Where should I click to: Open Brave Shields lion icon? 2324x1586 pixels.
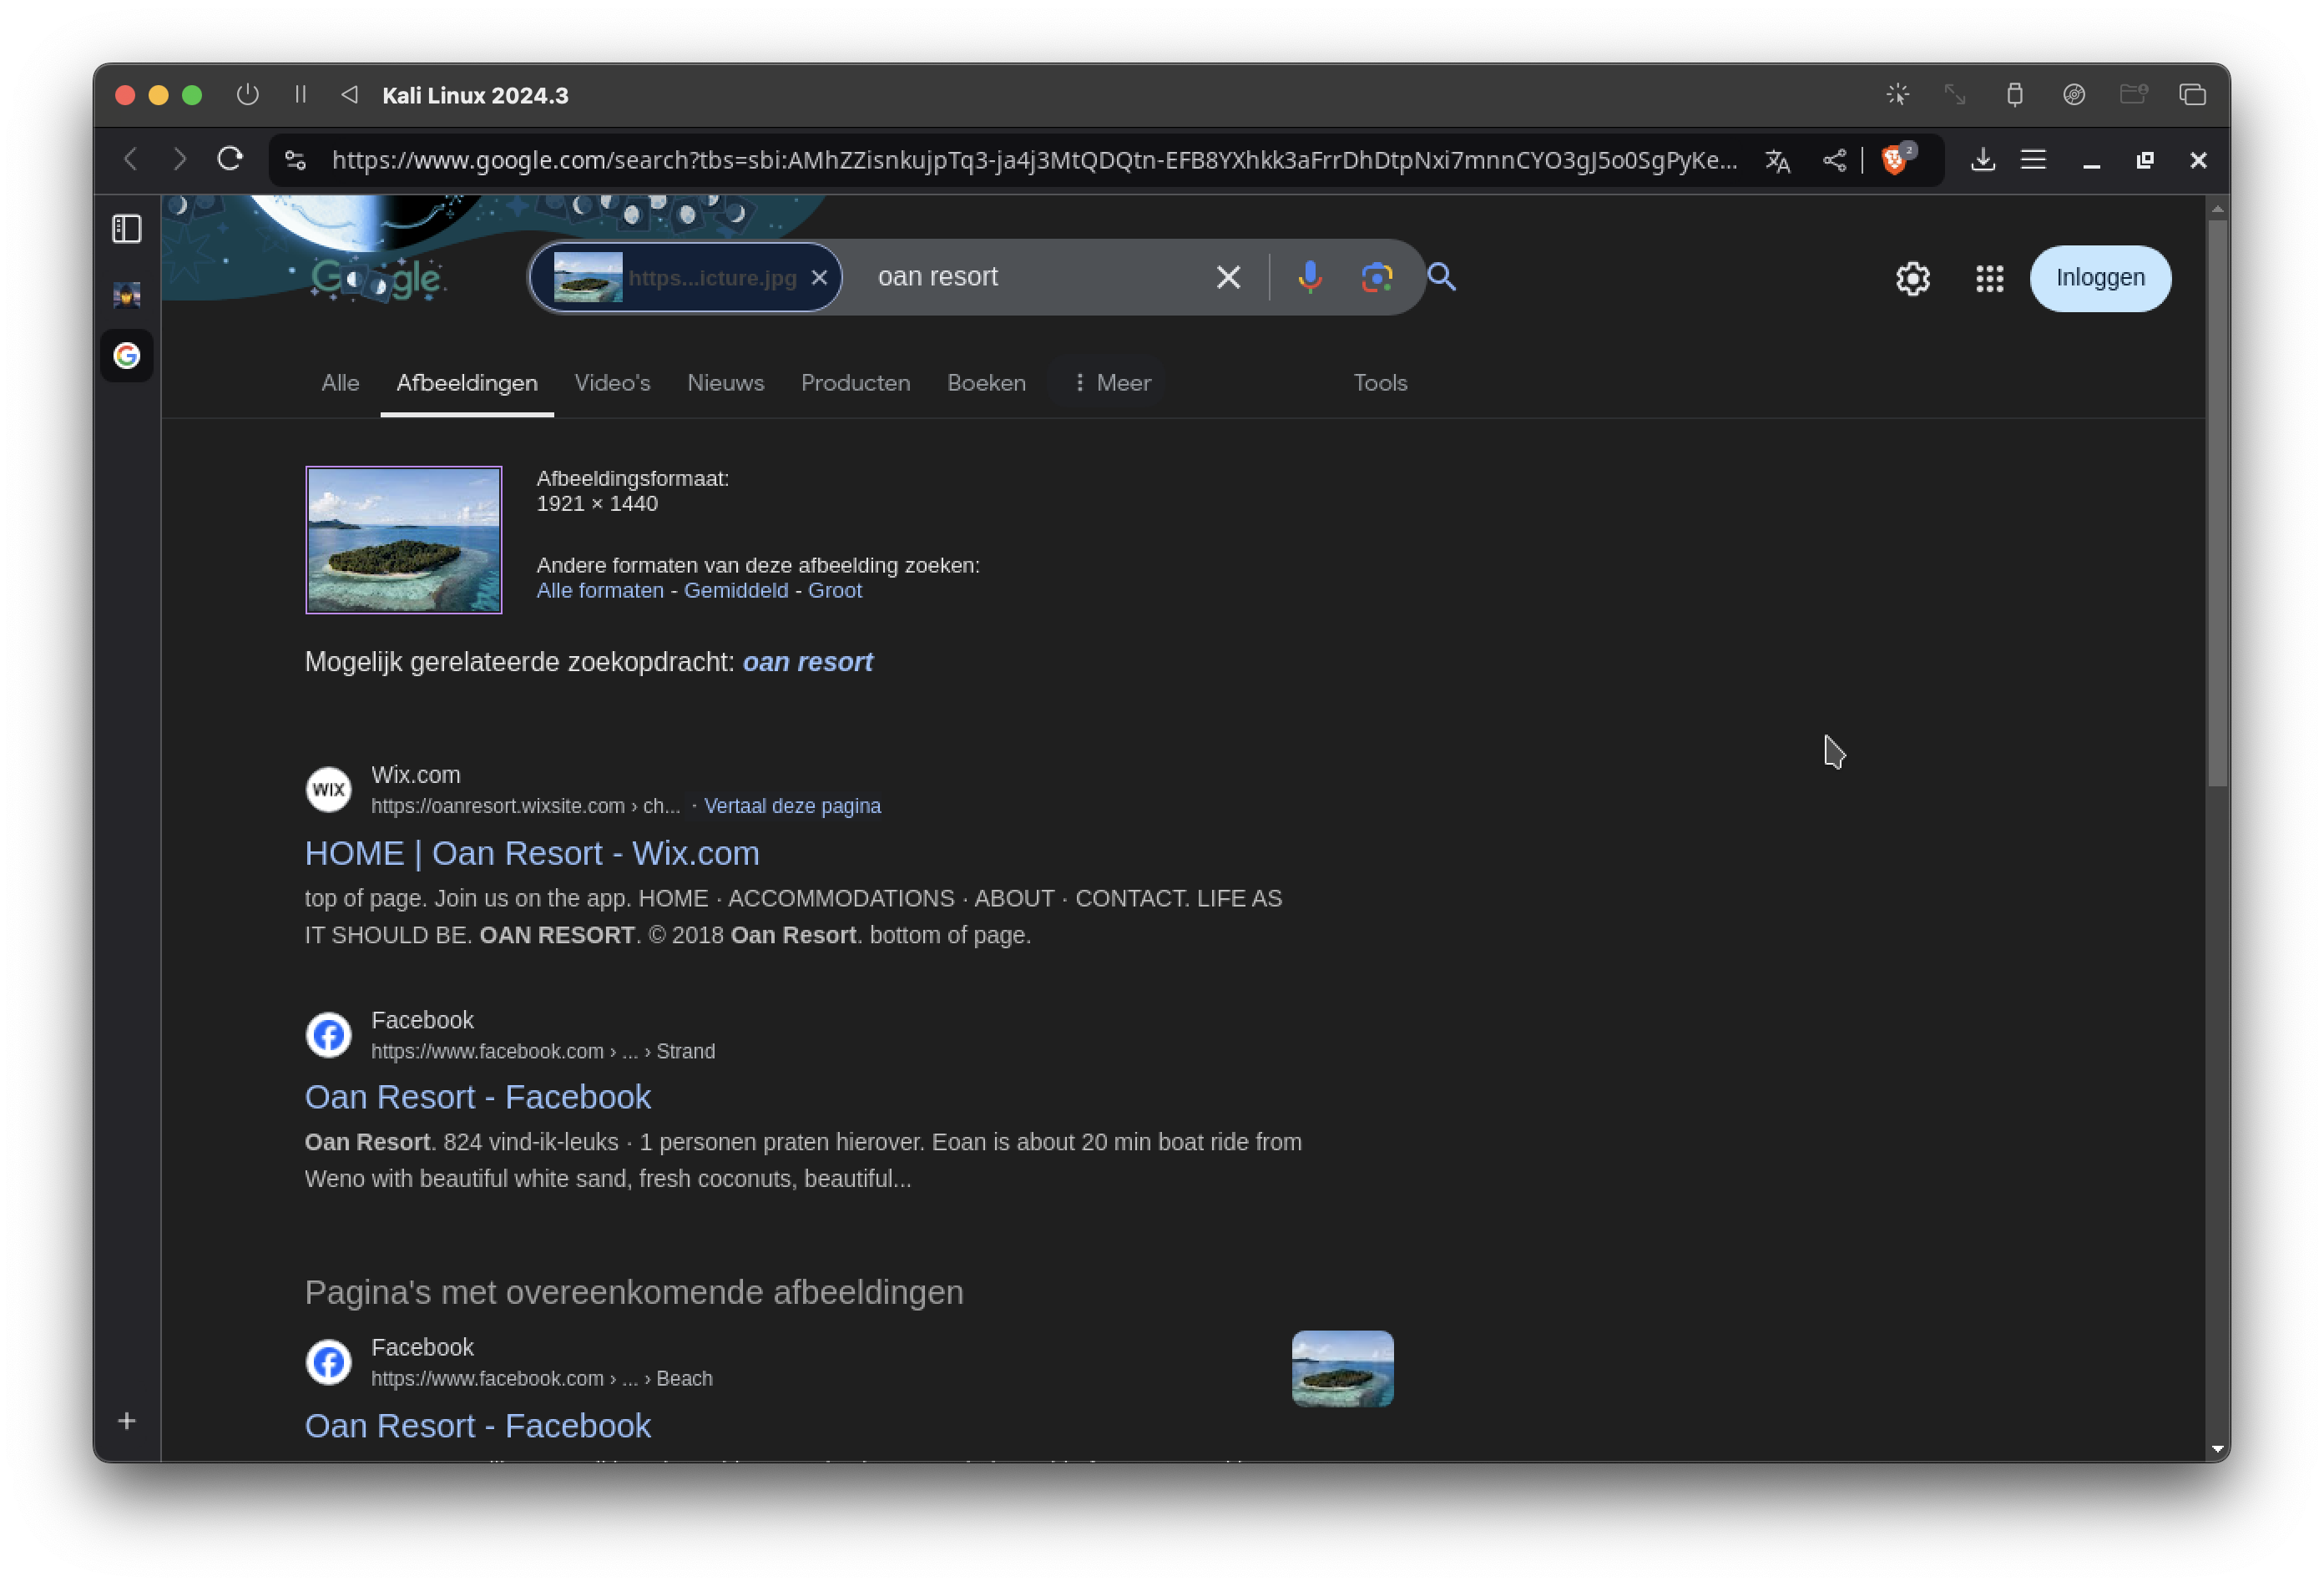1894,160
